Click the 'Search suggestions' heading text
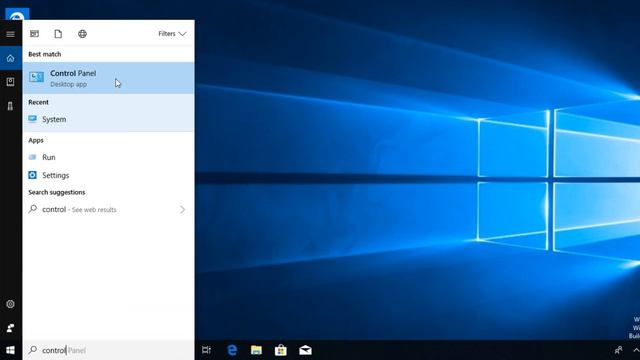 coord(57,192)
